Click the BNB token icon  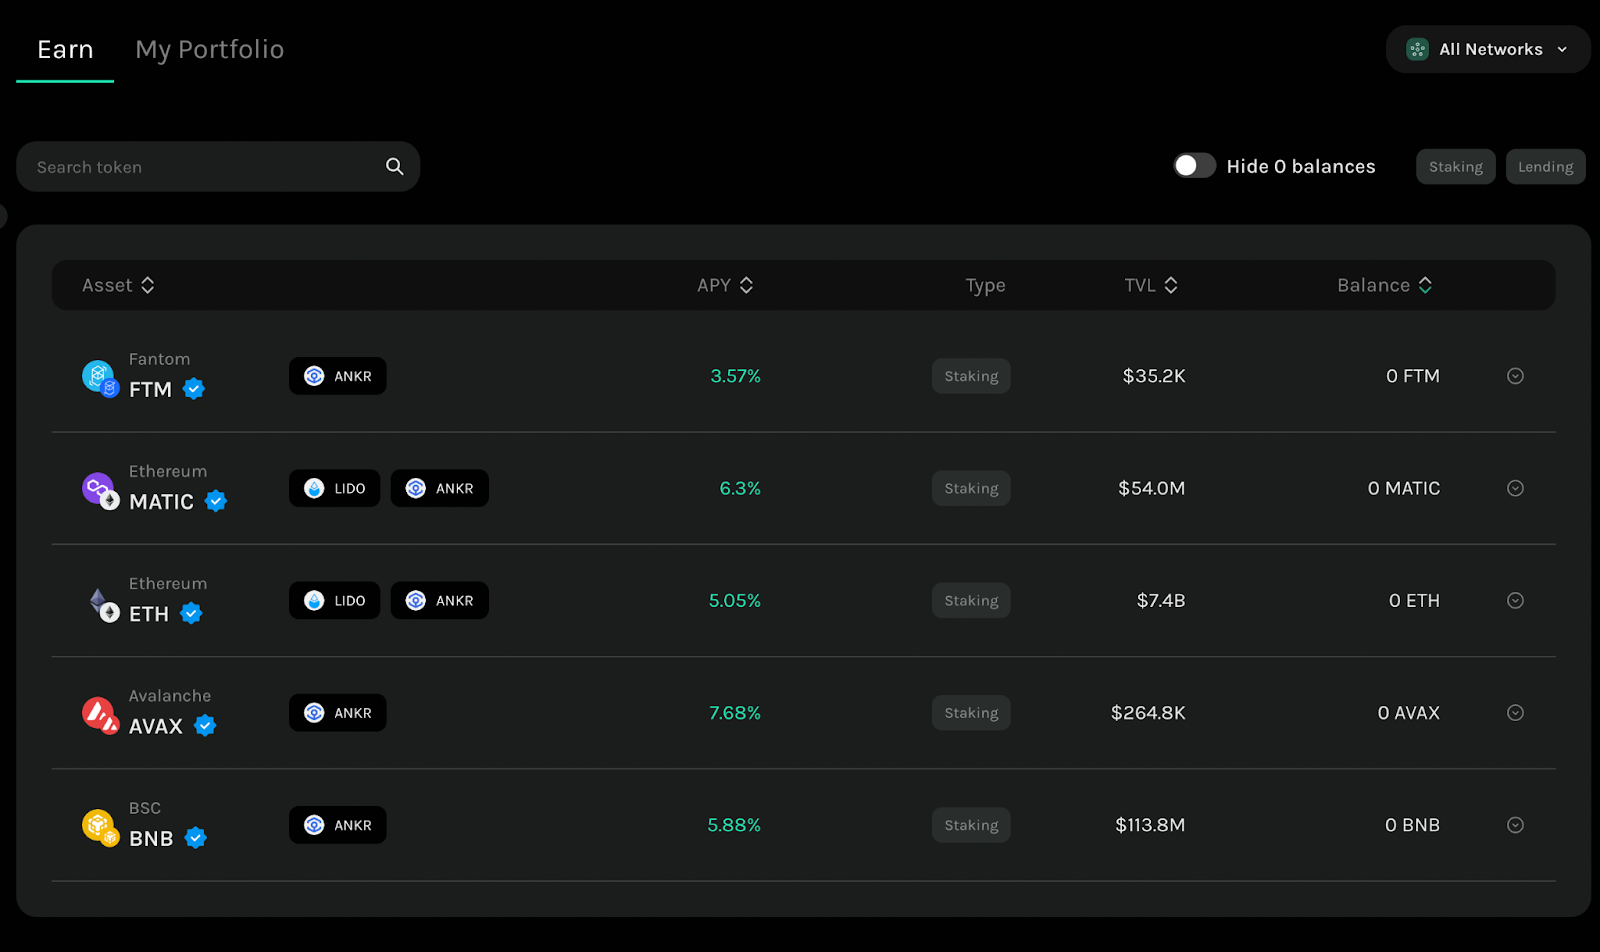coord(100,827)
